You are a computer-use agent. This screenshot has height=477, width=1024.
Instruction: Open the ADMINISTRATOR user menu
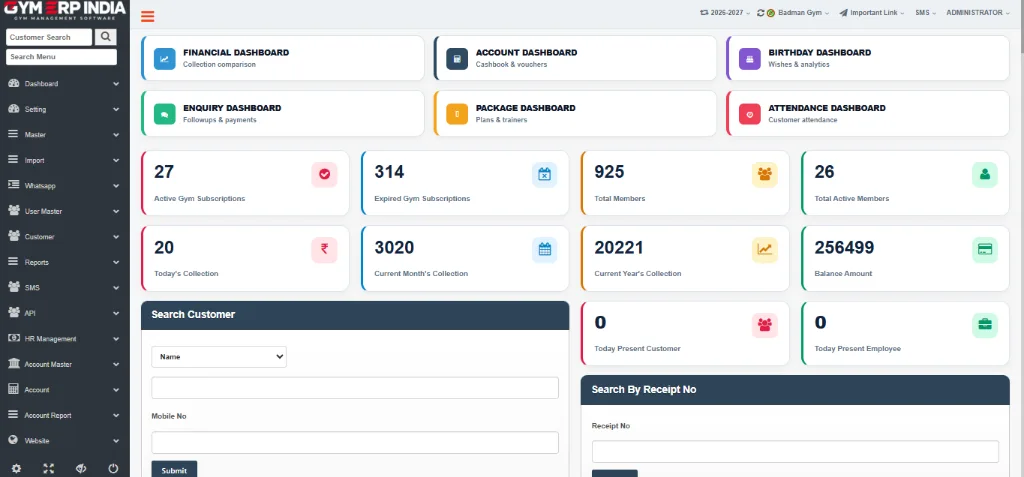tap(978, 12)
